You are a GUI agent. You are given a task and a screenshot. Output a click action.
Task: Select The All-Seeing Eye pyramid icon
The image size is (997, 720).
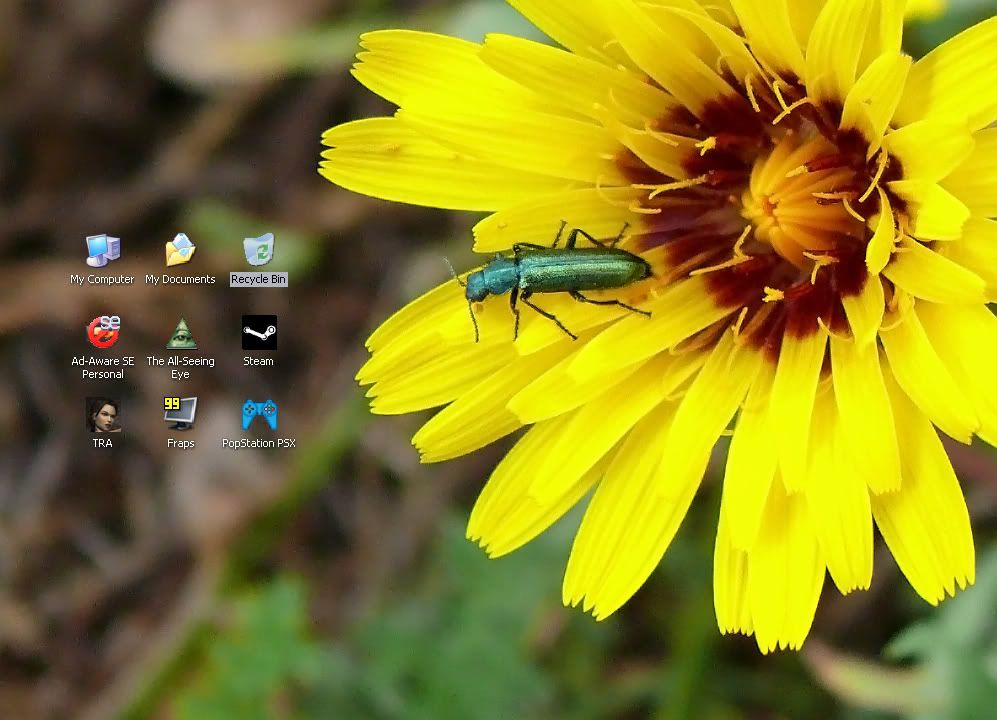coord(180,332)
